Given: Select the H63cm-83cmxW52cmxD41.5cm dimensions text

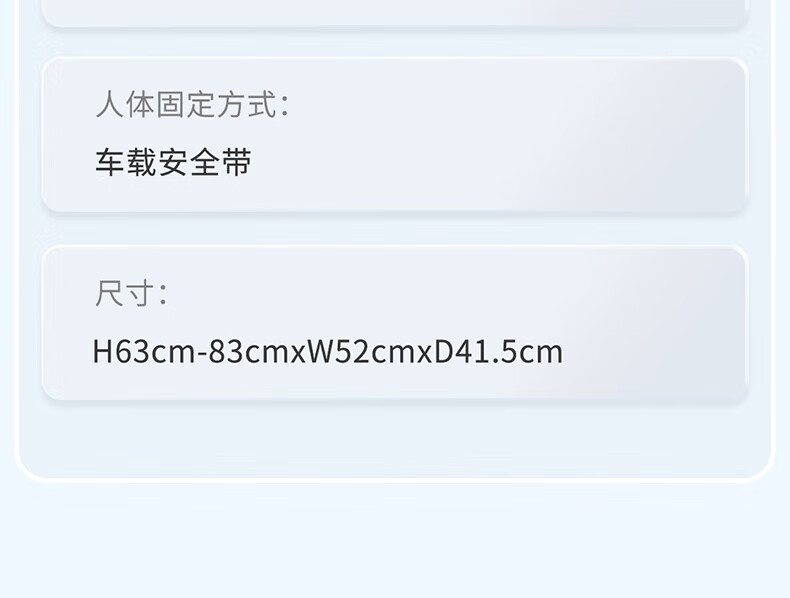Looking at the screenshot, I should [x=327, y=352].
